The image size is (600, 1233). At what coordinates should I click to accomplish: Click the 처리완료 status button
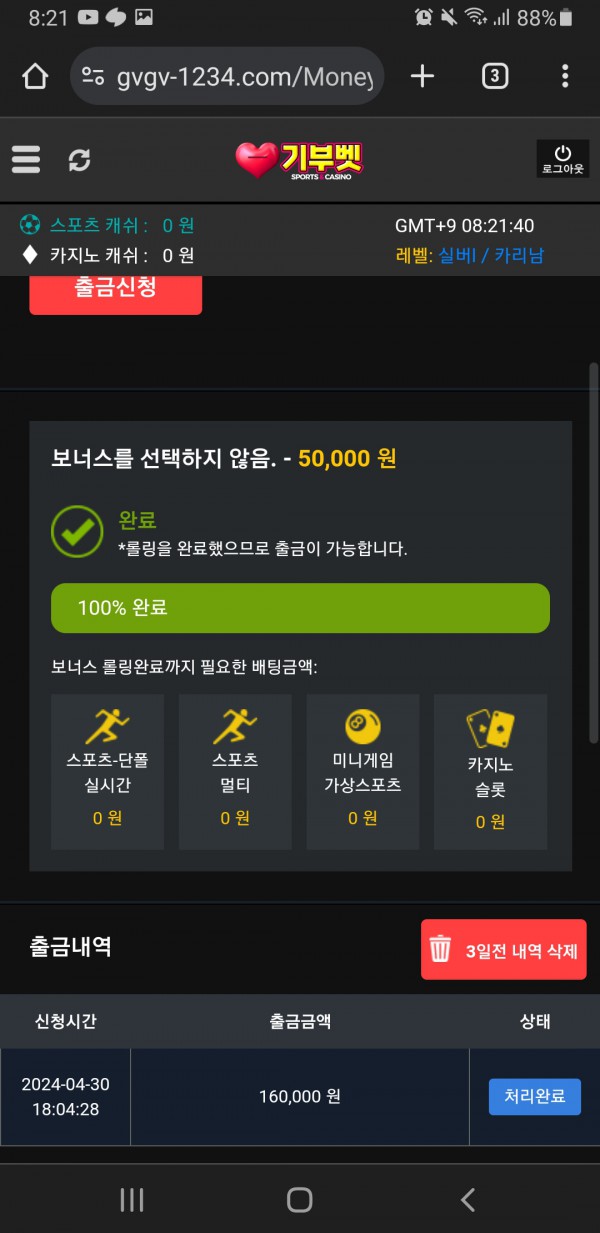pos(534,1096)
